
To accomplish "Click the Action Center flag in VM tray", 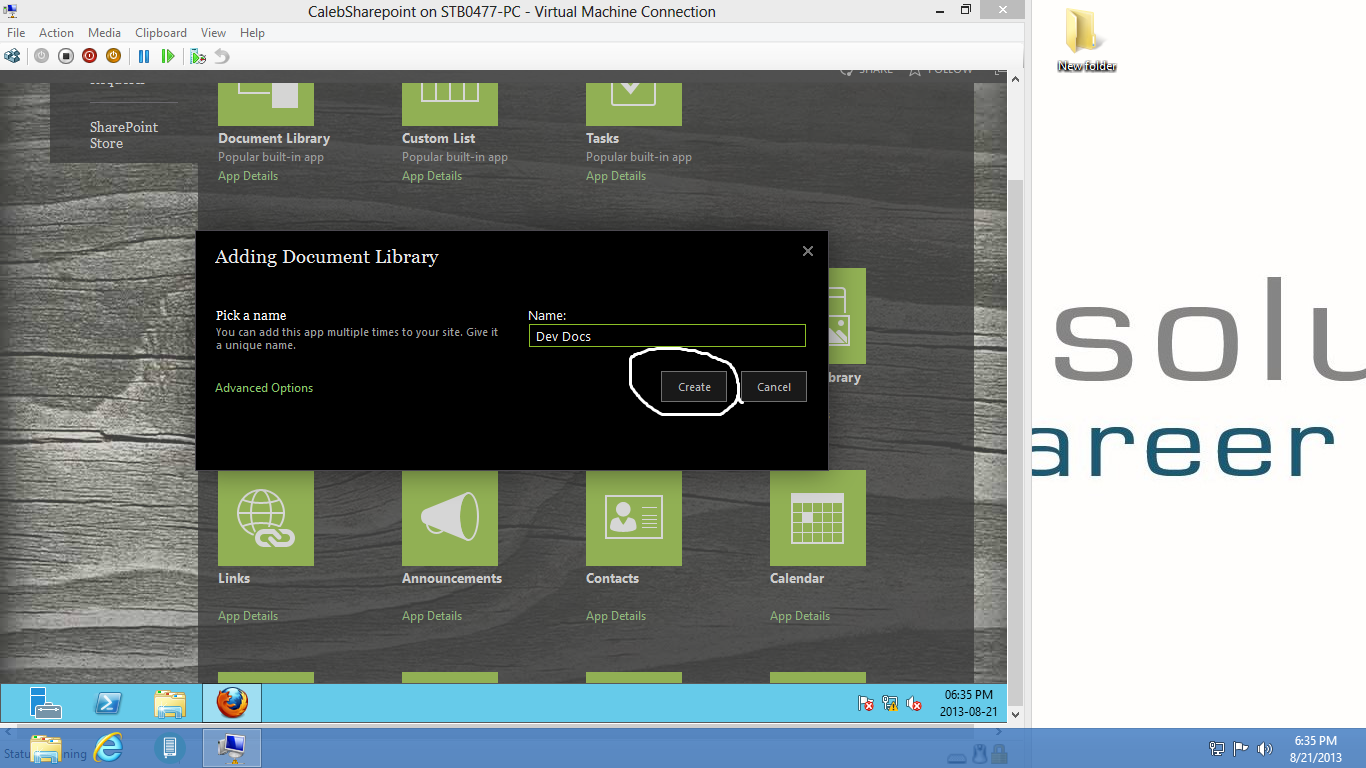I will pos(866,704).
